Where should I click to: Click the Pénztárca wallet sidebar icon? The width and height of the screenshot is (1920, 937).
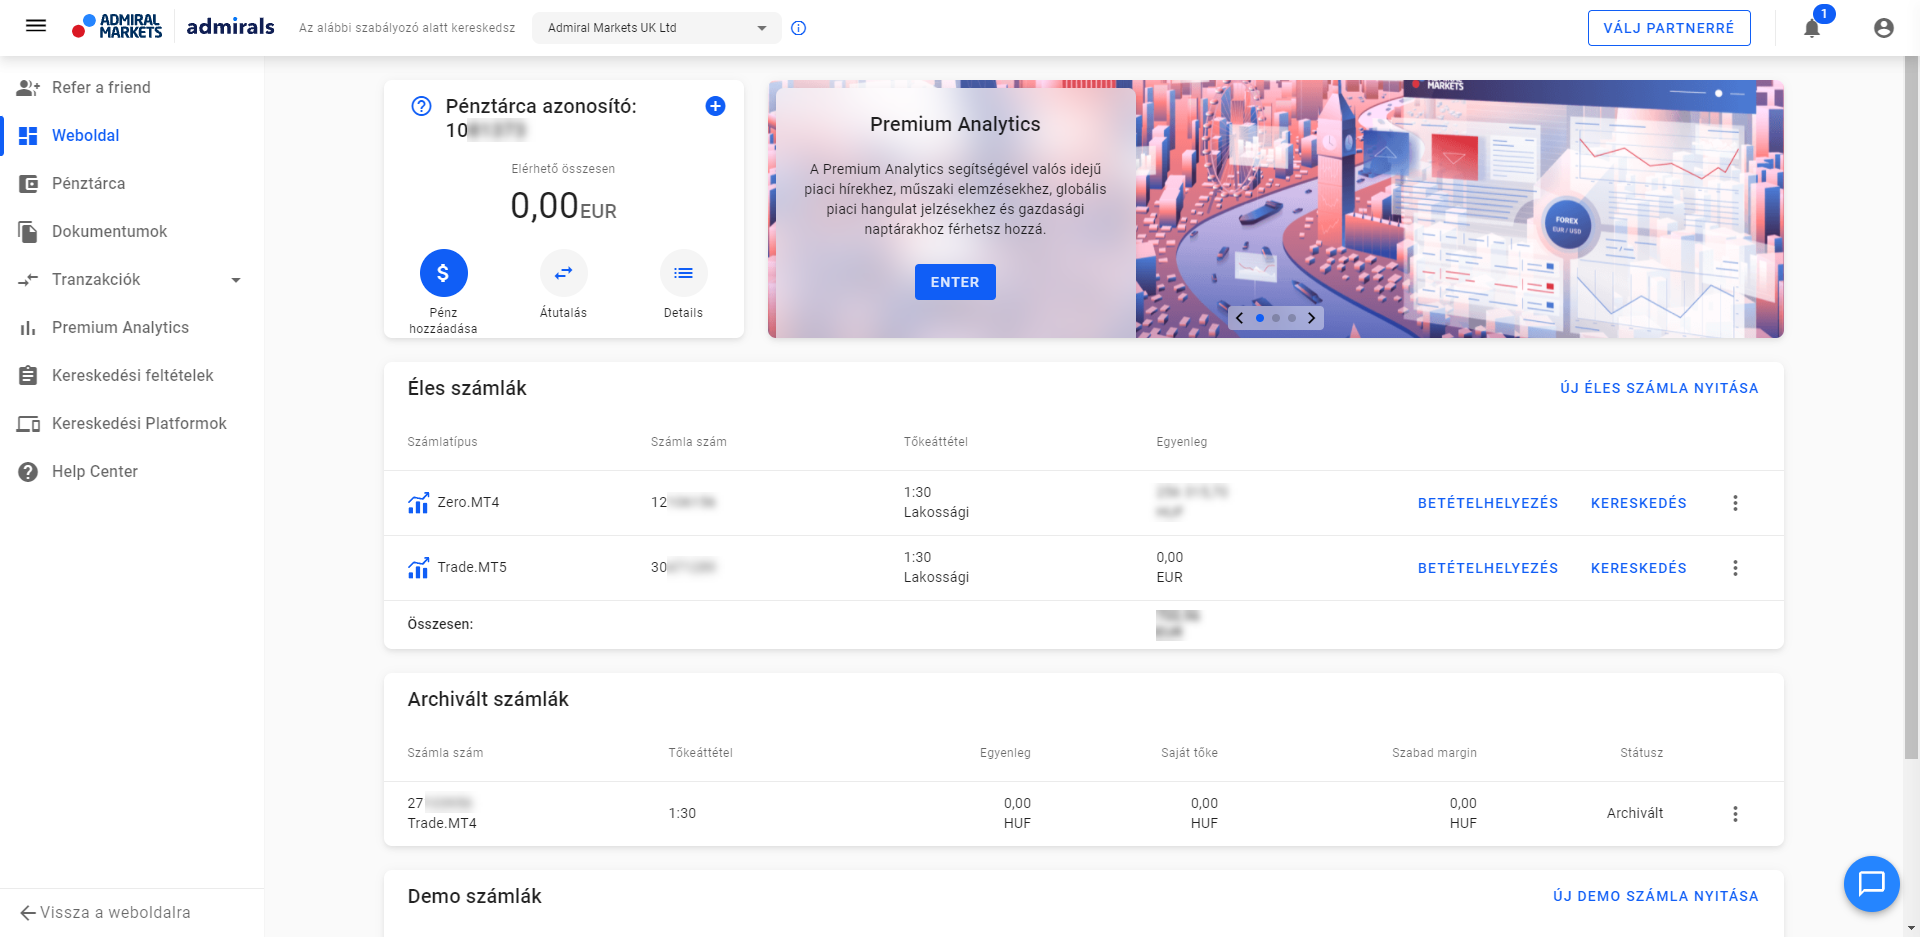click(28, 184)
